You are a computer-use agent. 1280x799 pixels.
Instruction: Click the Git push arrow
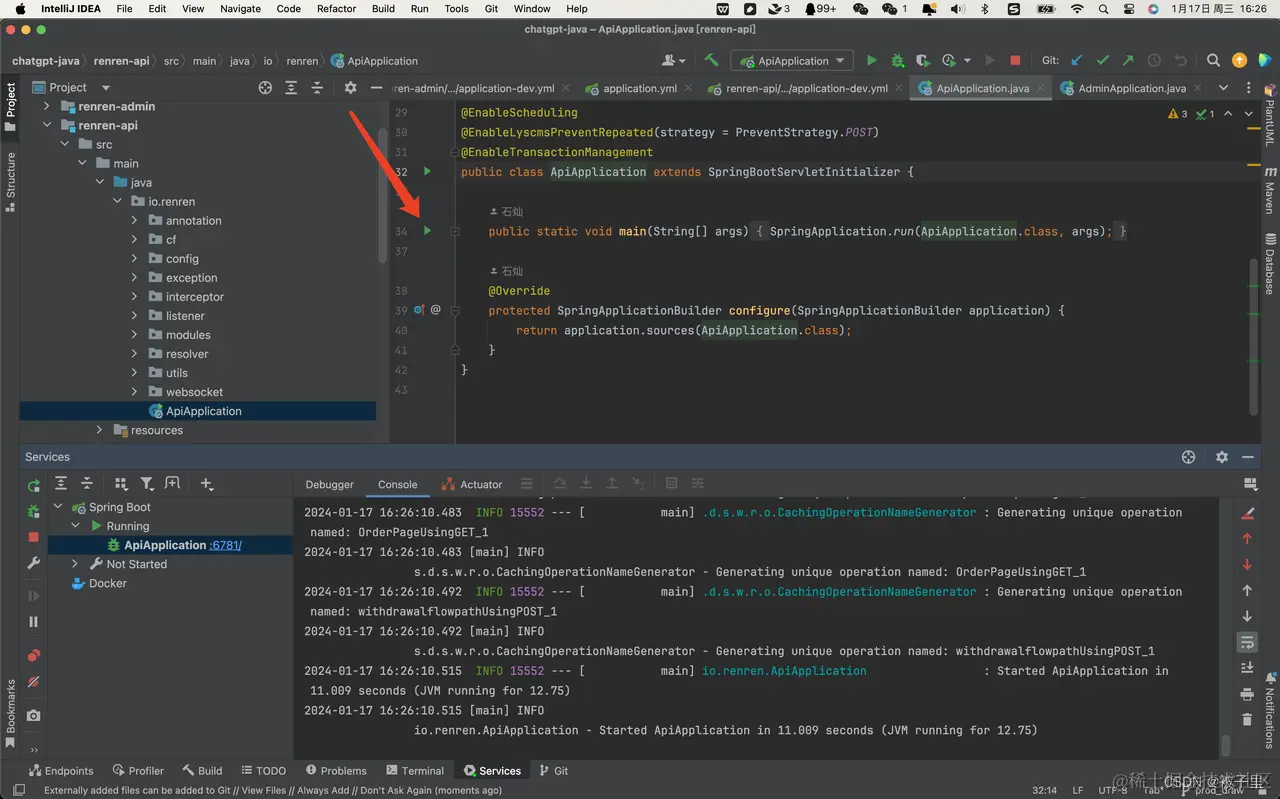coord(1128,60)
